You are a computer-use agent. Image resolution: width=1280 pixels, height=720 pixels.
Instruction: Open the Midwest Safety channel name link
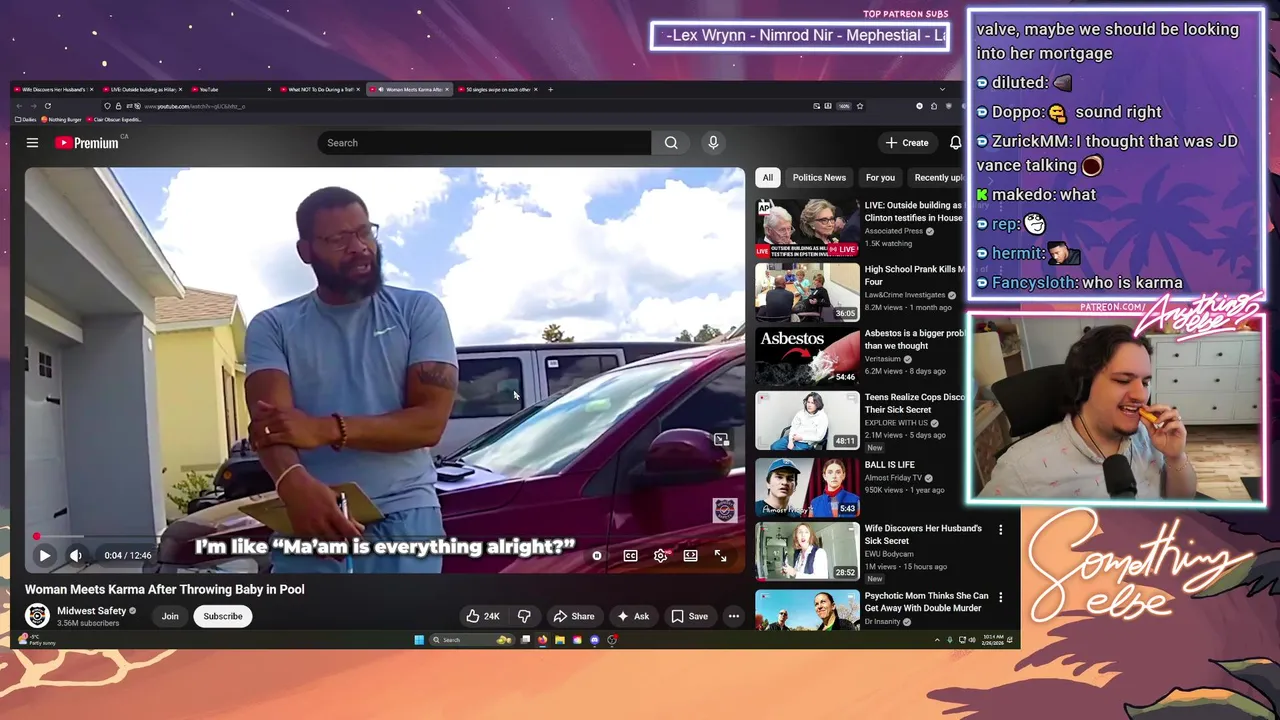[x=92, y=611]
